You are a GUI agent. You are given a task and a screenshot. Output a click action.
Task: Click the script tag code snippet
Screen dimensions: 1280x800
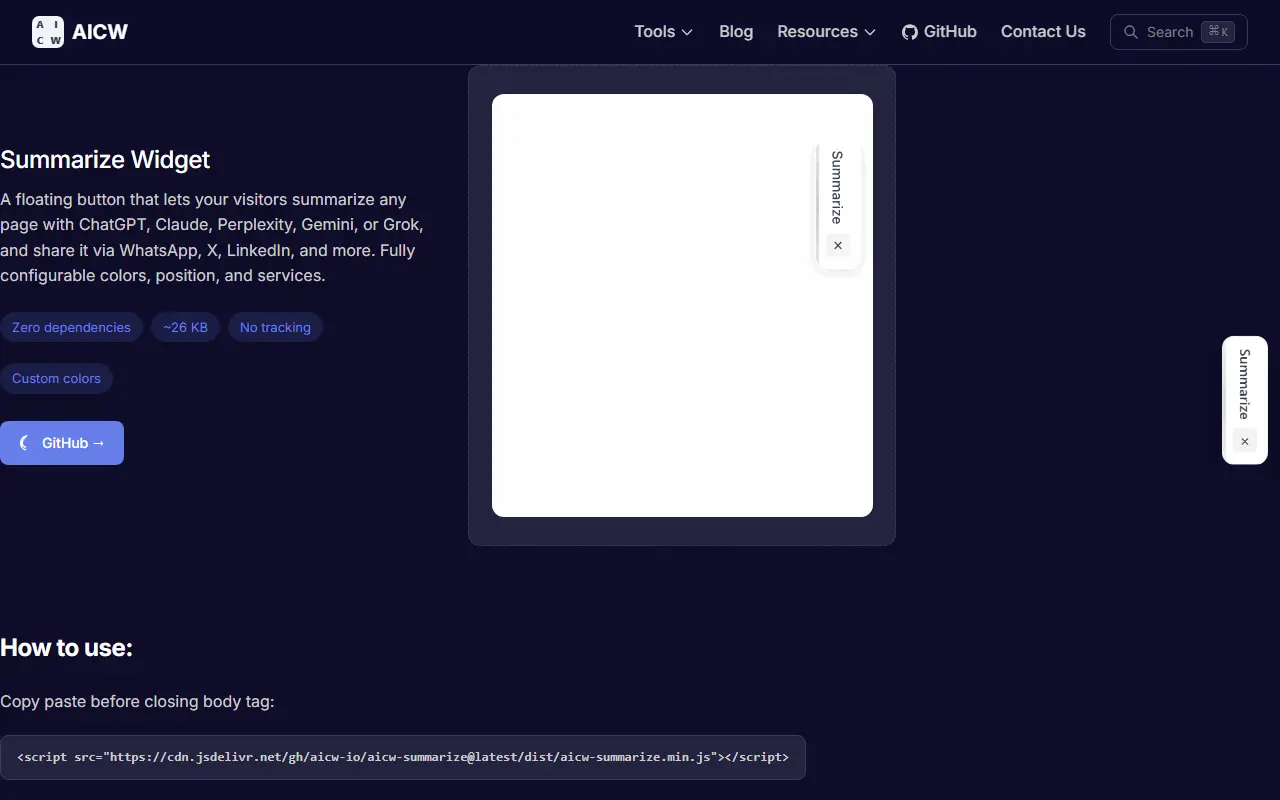(x=403, y=757)
